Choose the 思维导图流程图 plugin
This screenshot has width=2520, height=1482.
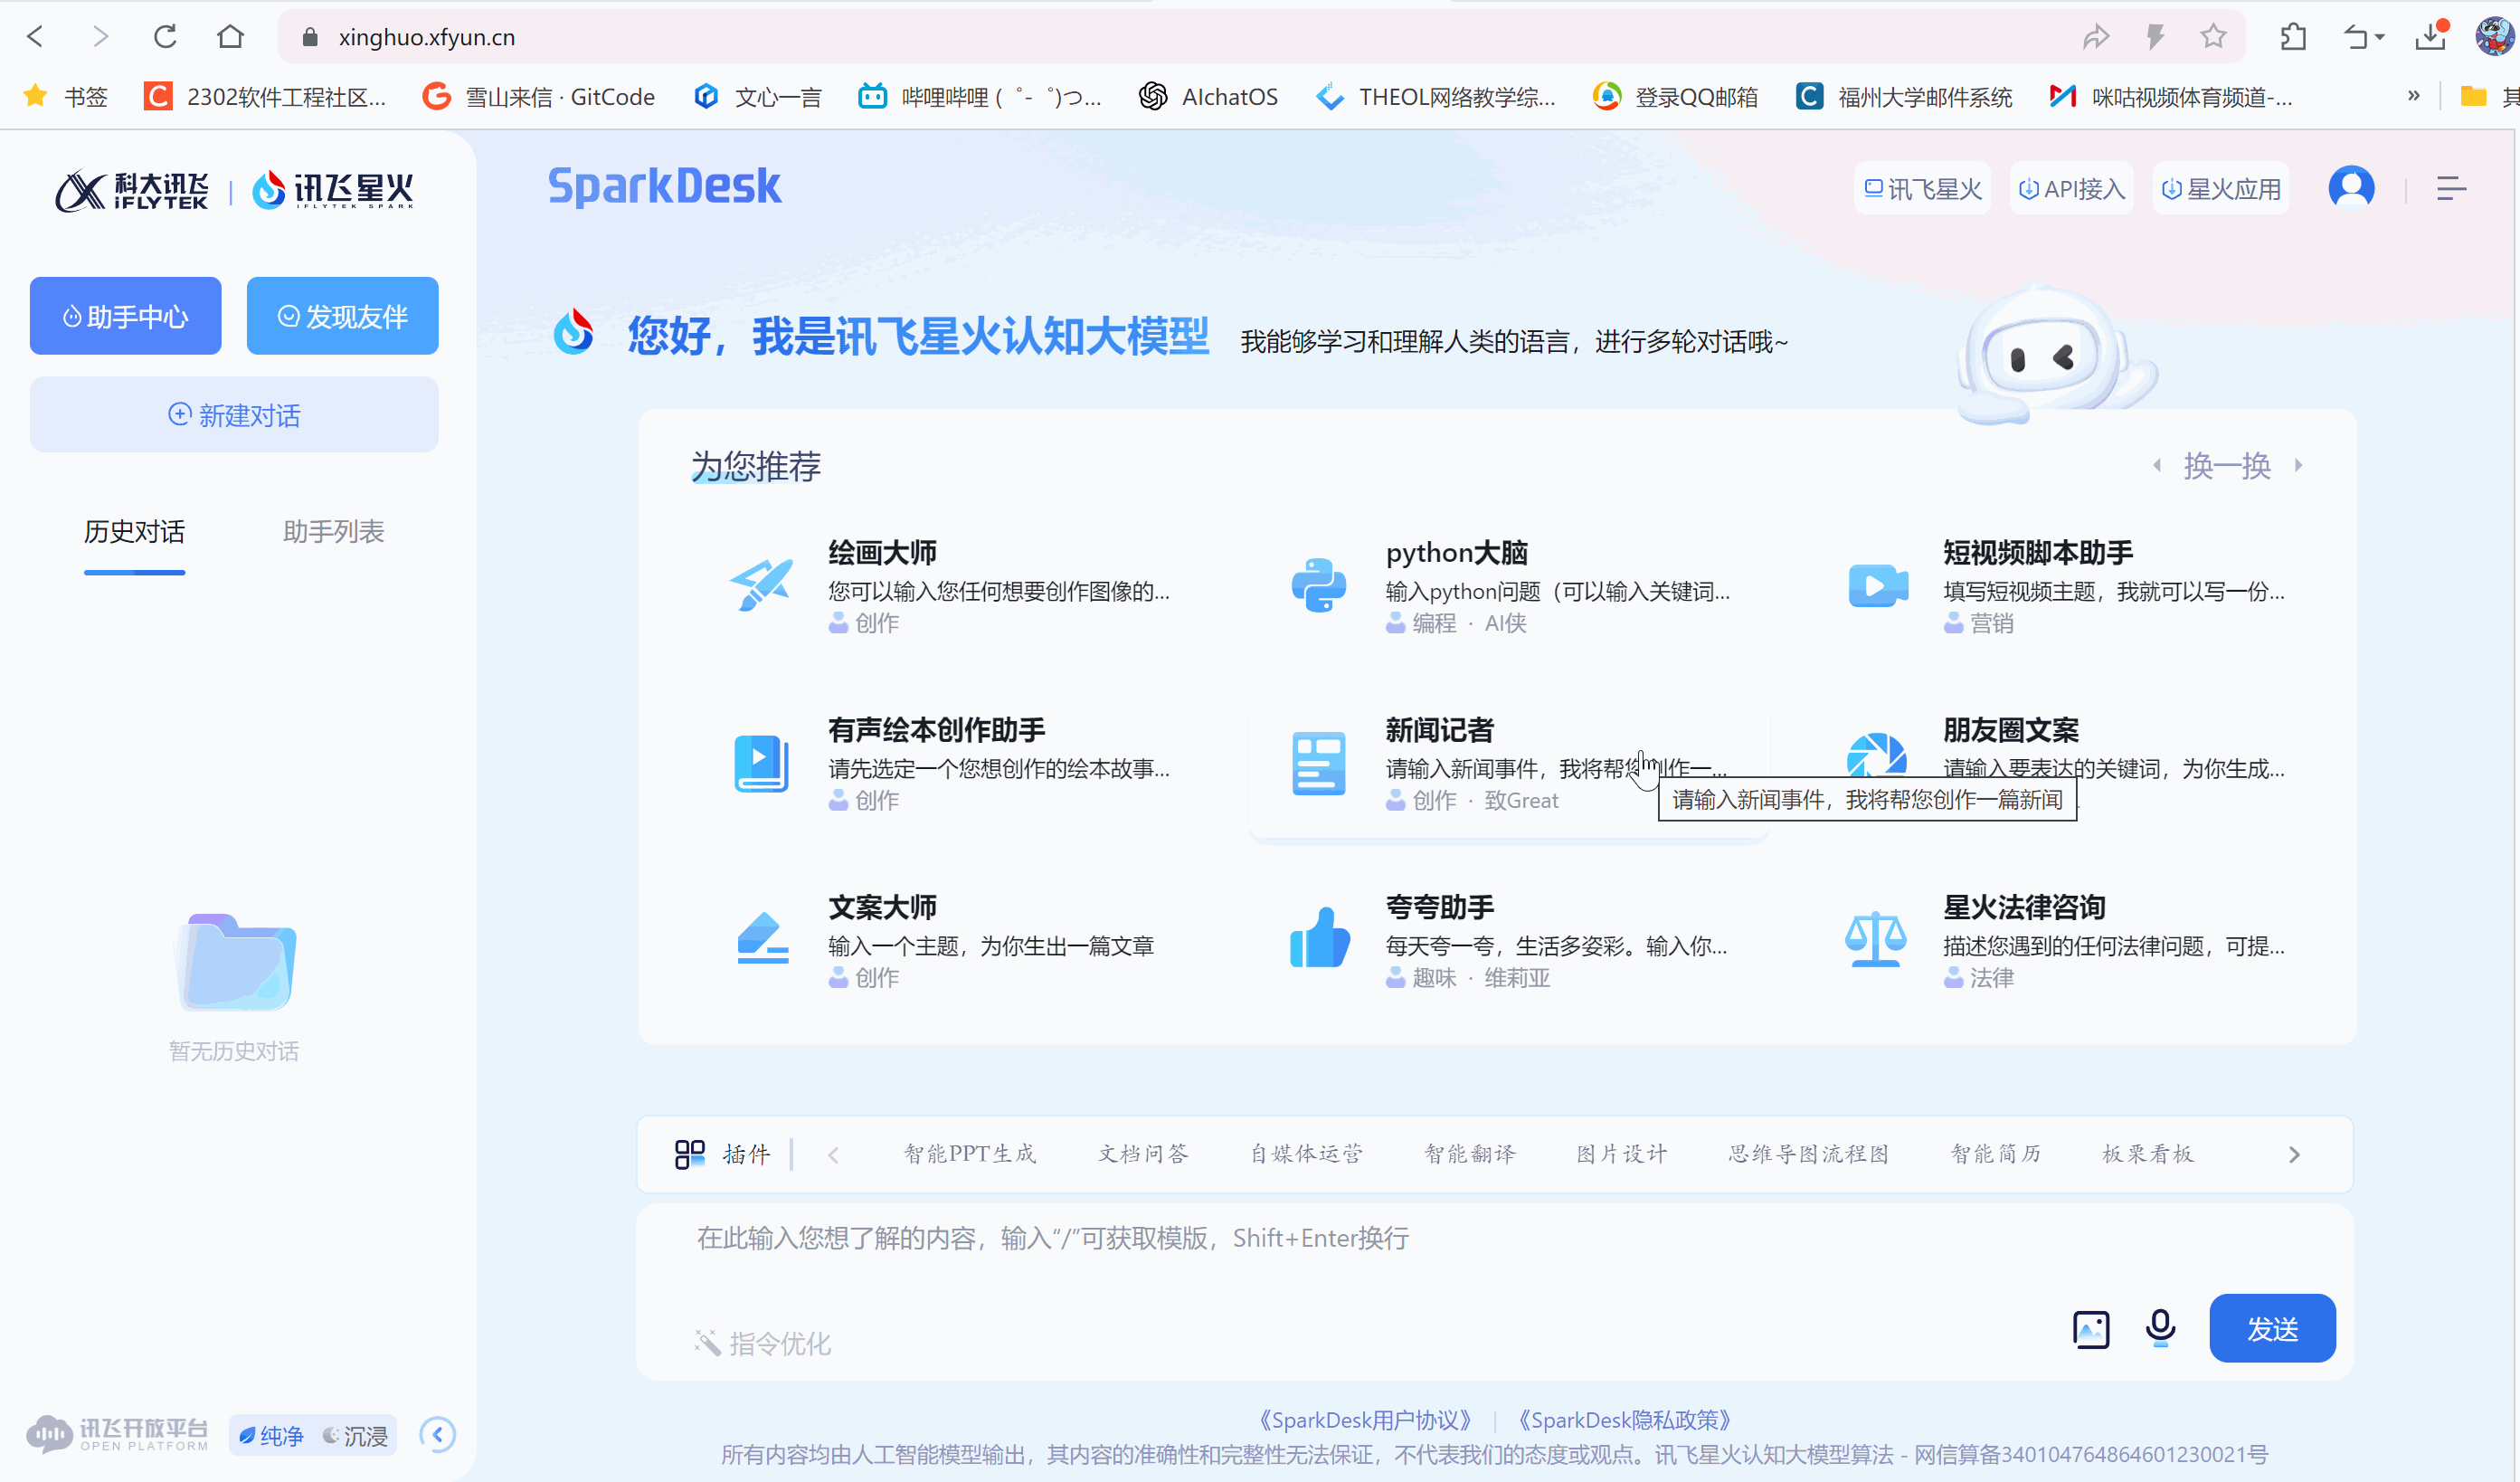(1809, 1154)
